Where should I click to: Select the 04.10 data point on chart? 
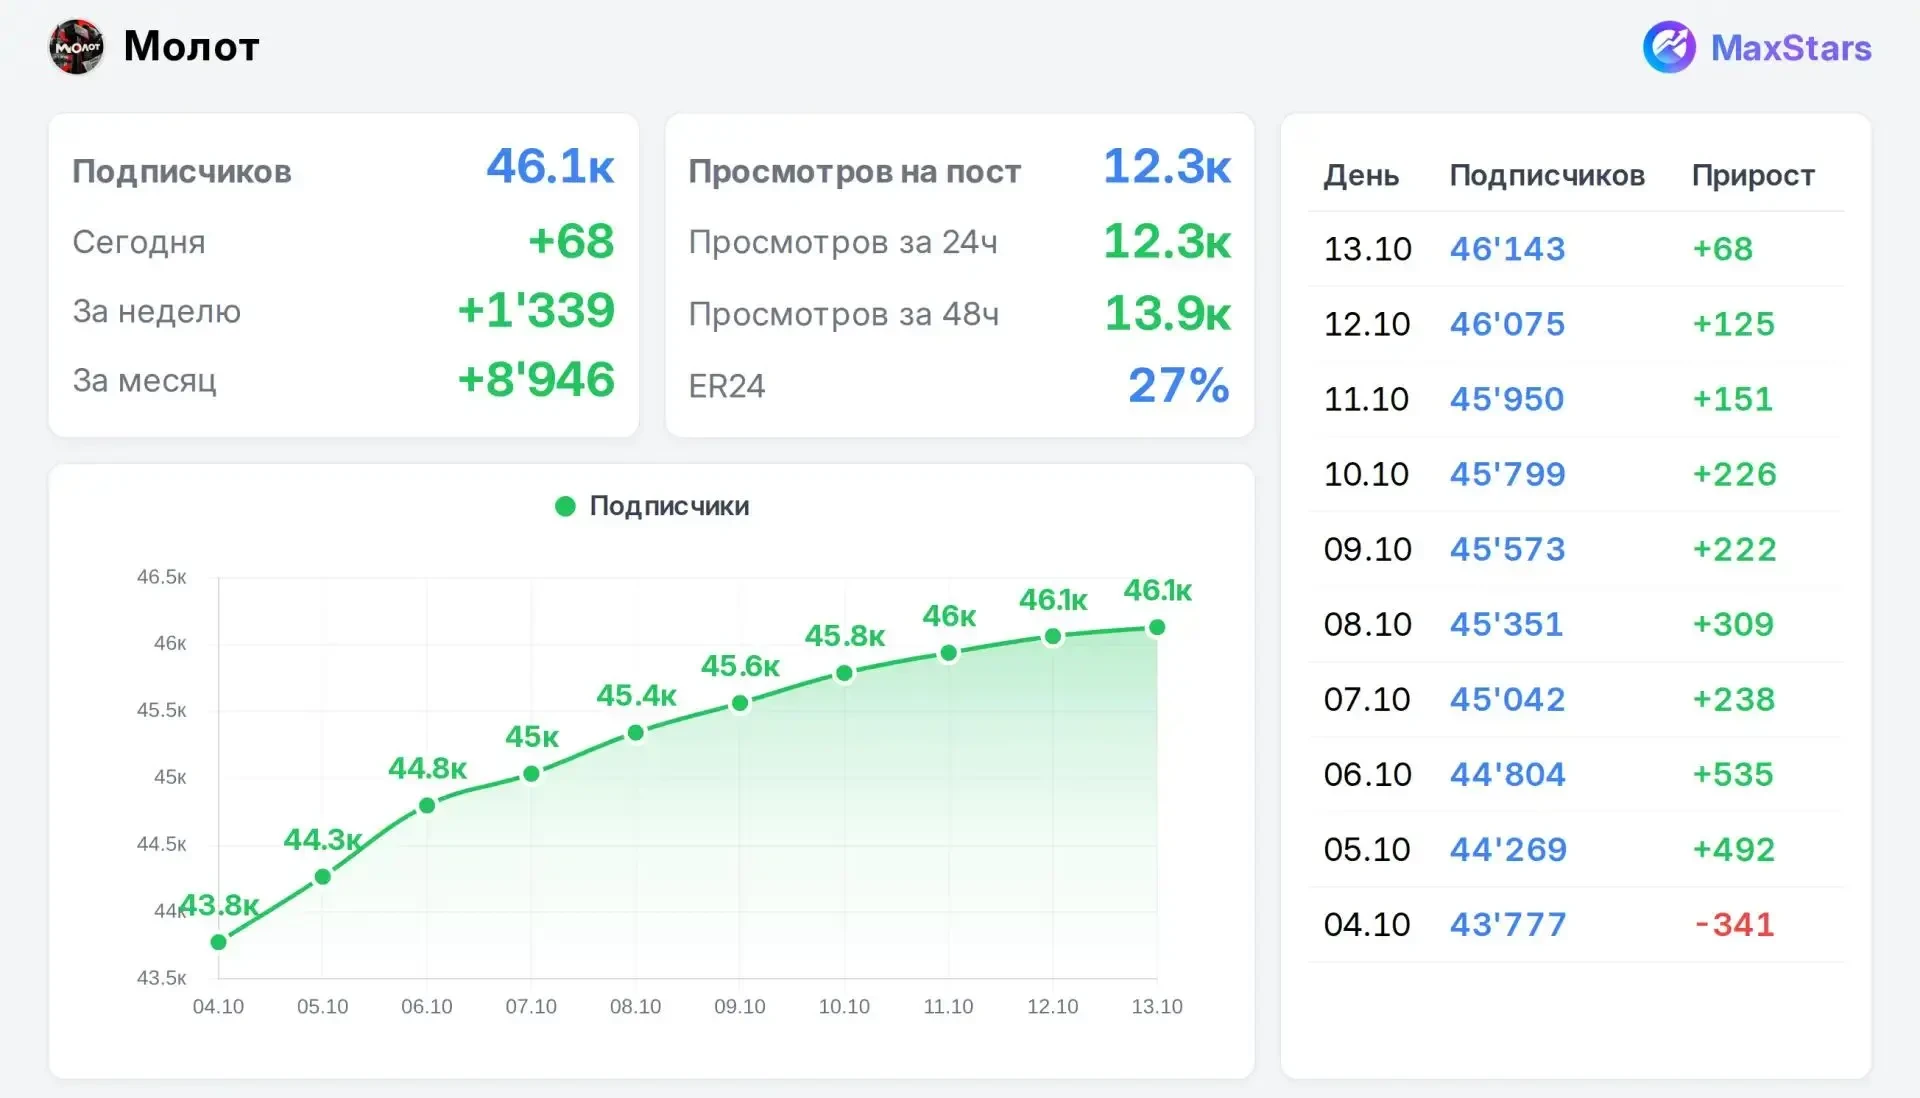point(219,942)
